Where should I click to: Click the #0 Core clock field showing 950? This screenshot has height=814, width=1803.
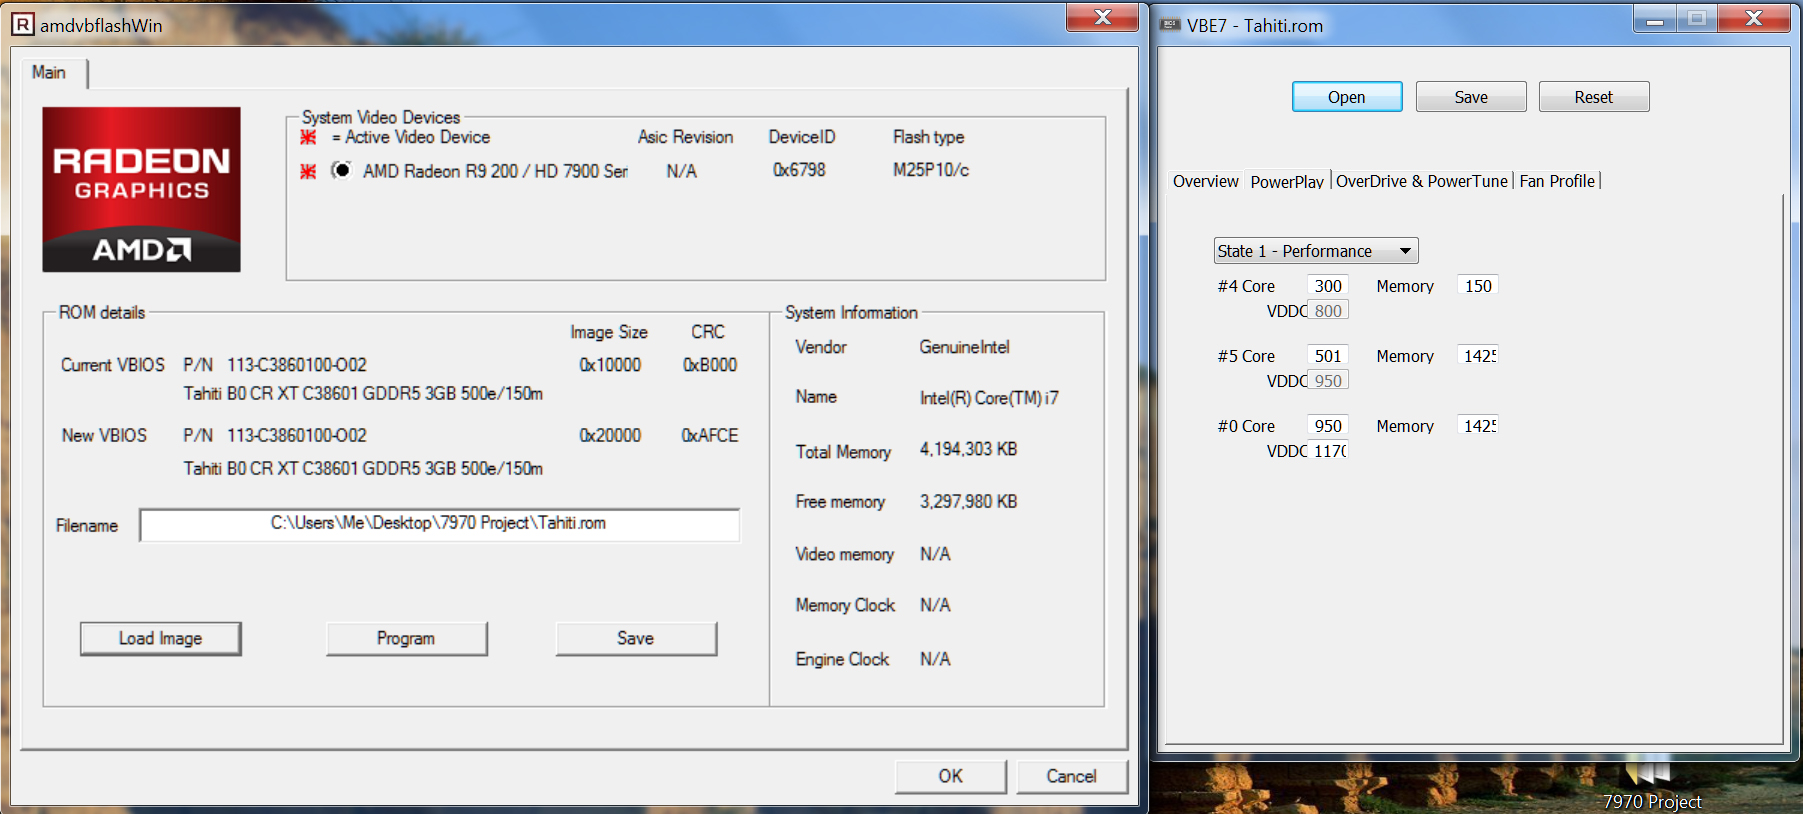pos(1328,426)
